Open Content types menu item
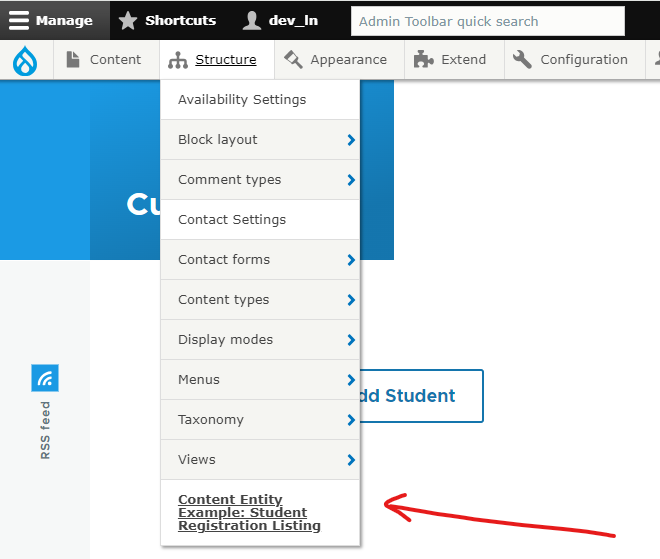This screenshot has height=559, width=660. [x=260, y=300]
